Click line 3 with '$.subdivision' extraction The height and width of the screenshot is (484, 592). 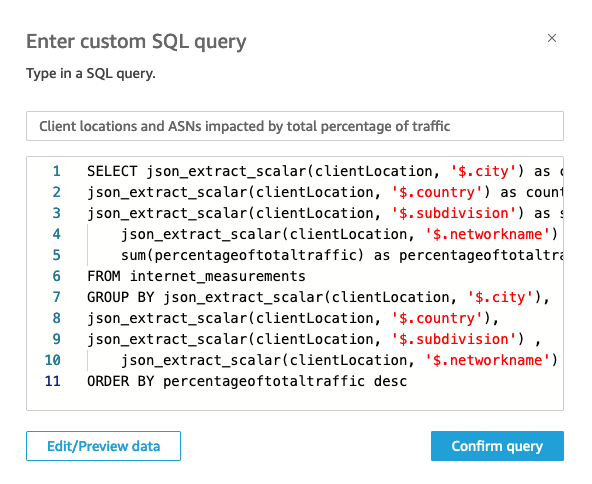coord(325,213)
